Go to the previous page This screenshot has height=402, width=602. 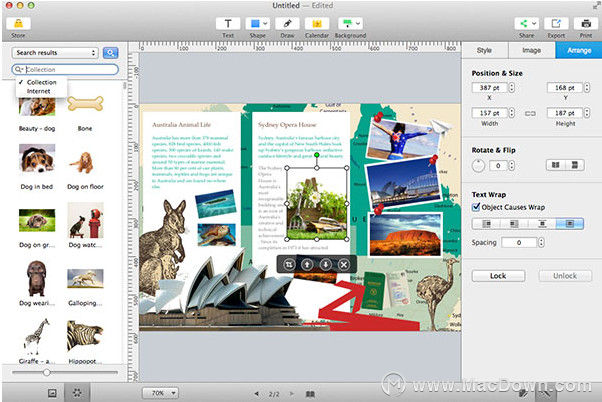click(256, 394)
